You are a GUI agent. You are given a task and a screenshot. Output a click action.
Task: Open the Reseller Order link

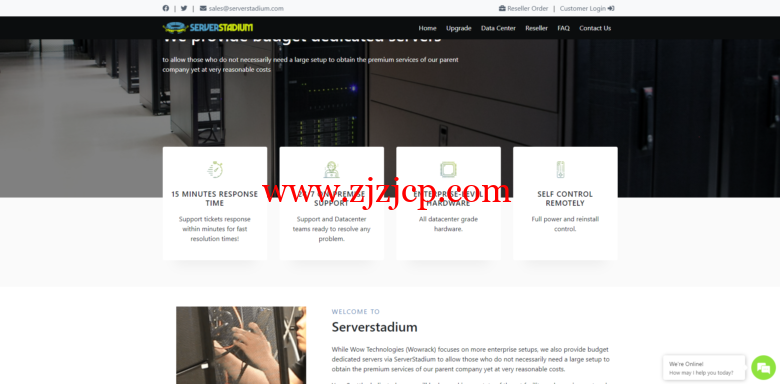pyautogui.click(x=528, y=8)
